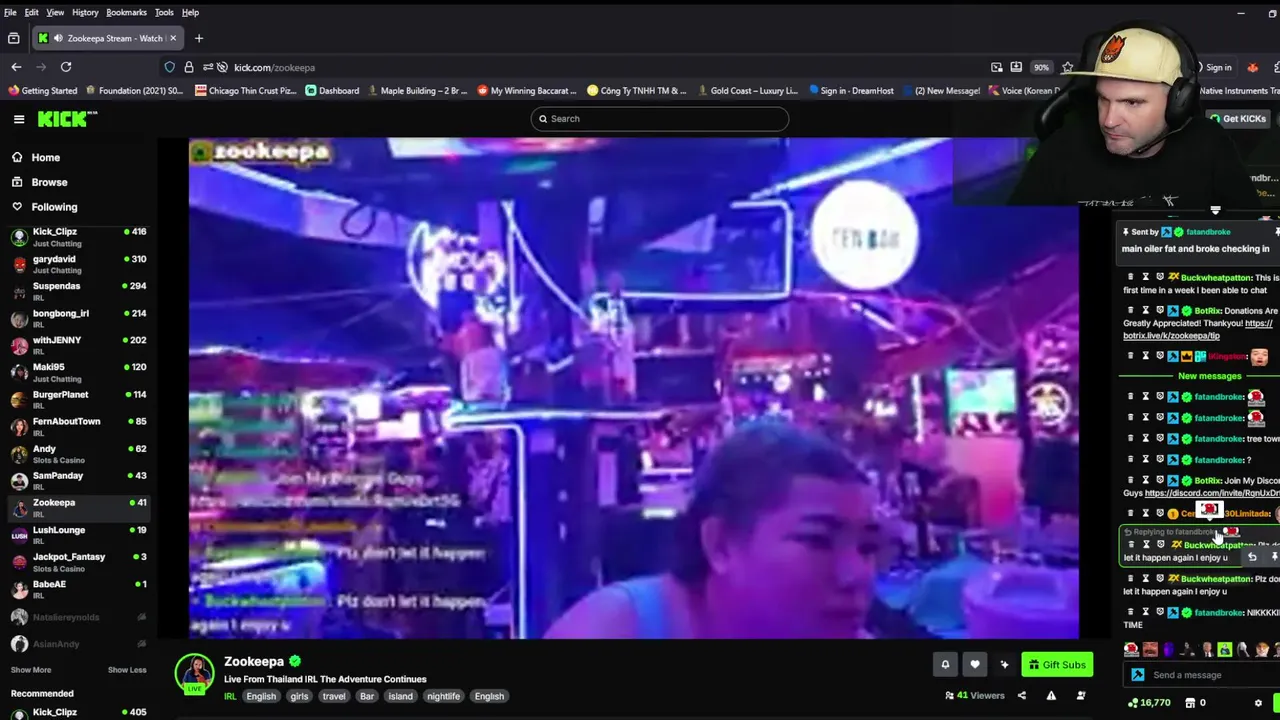1280x720 pixels.
Task: Click the store icon showing 0
Action: coord(1189,703)
